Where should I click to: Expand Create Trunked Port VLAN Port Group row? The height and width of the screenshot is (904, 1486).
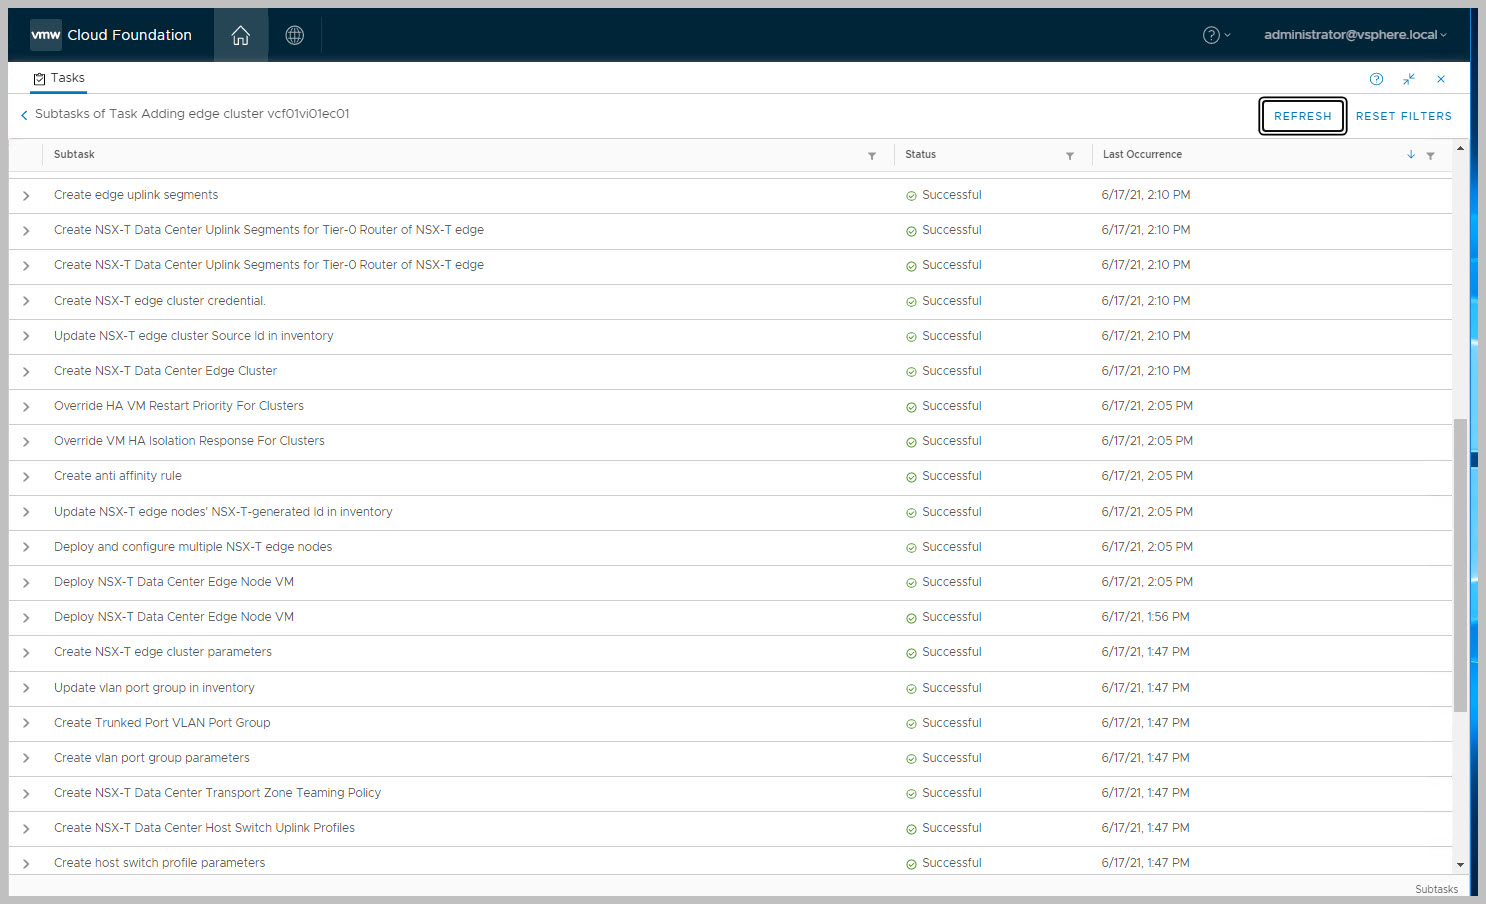tap(26, 723)
